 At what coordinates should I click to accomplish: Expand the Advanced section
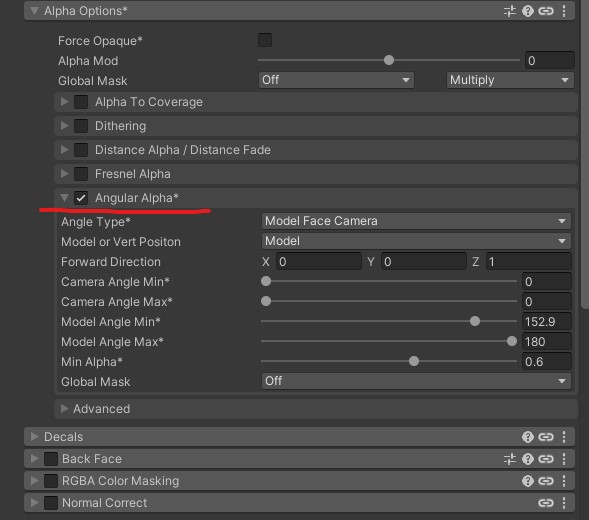click(64, 408)
